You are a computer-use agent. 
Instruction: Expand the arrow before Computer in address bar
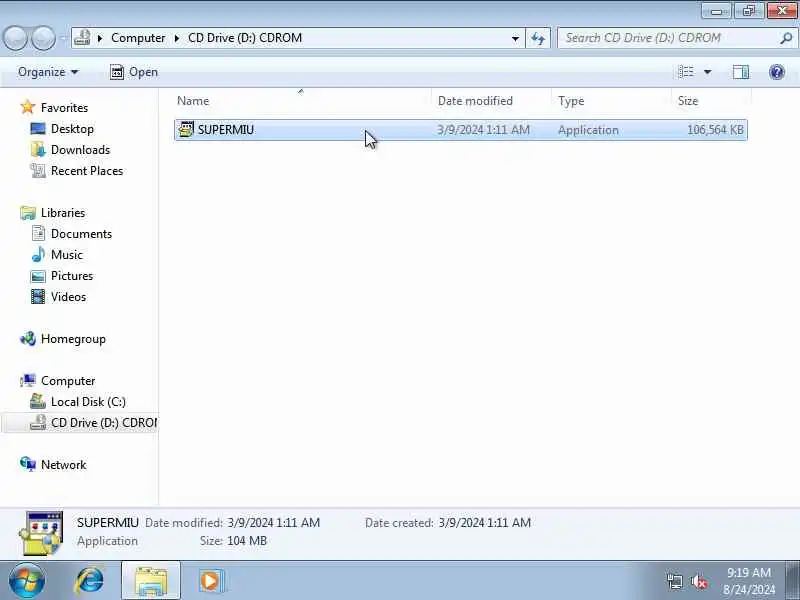coord(101,38)
